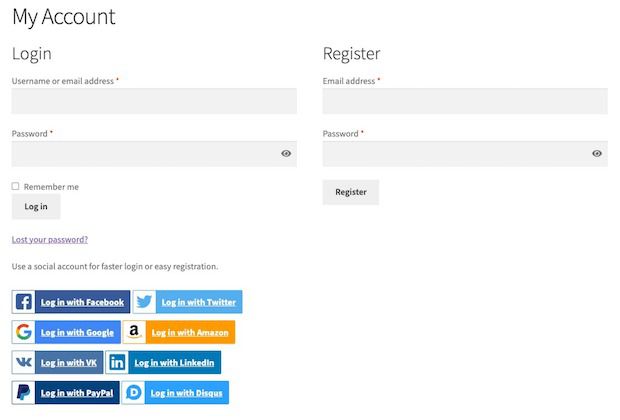Viewport: 620px width, 420px height.
Task: Select the Register email address field
Action: [x=465, y=101]
